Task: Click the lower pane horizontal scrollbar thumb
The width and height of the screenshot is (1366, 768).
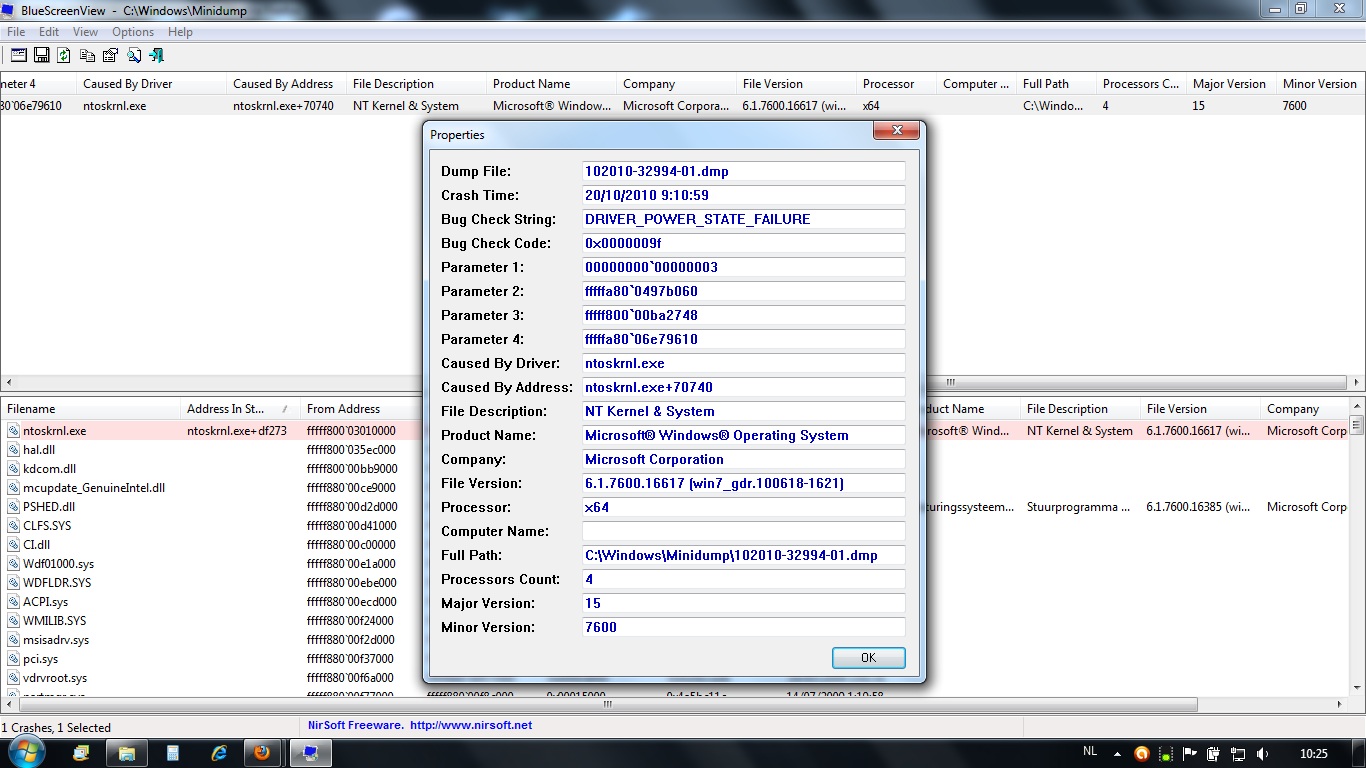Action: click(x=607, y=704)
